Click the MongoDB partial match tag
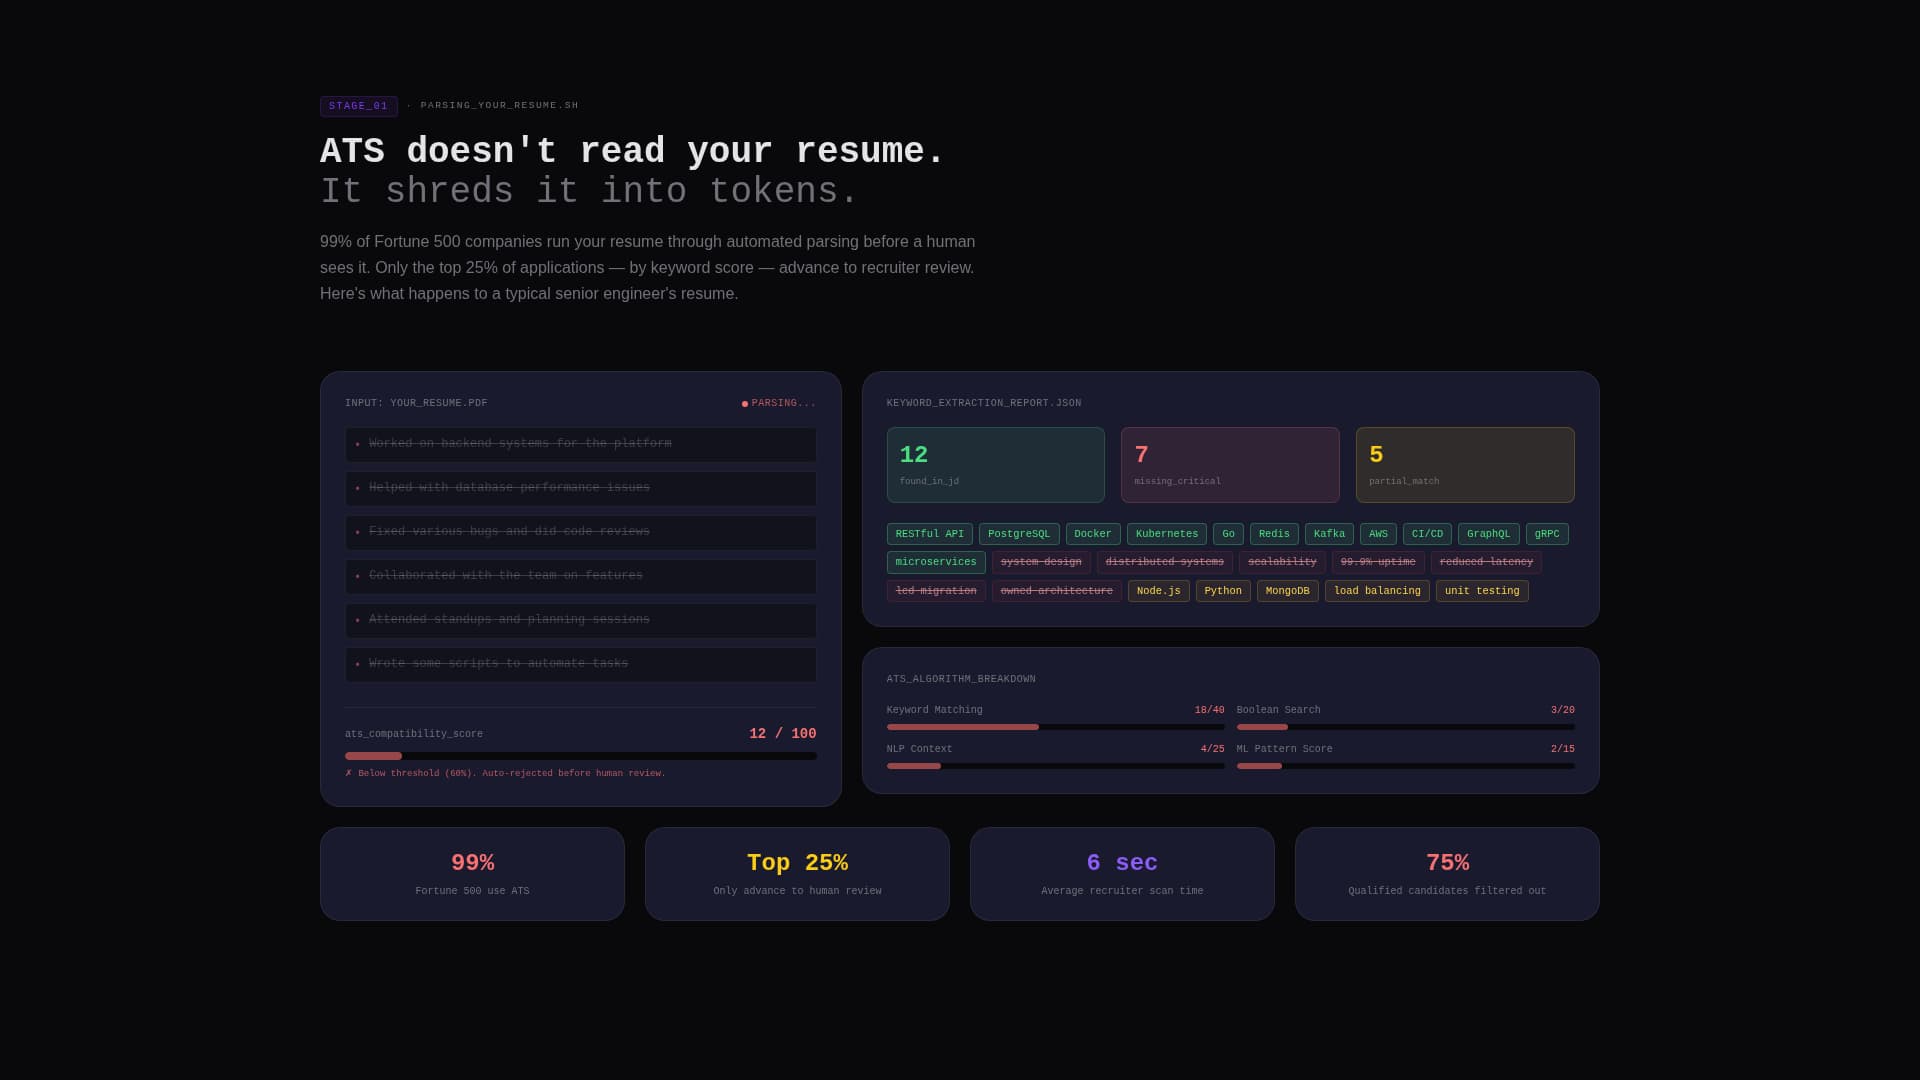 click(x=1287, y=591)
